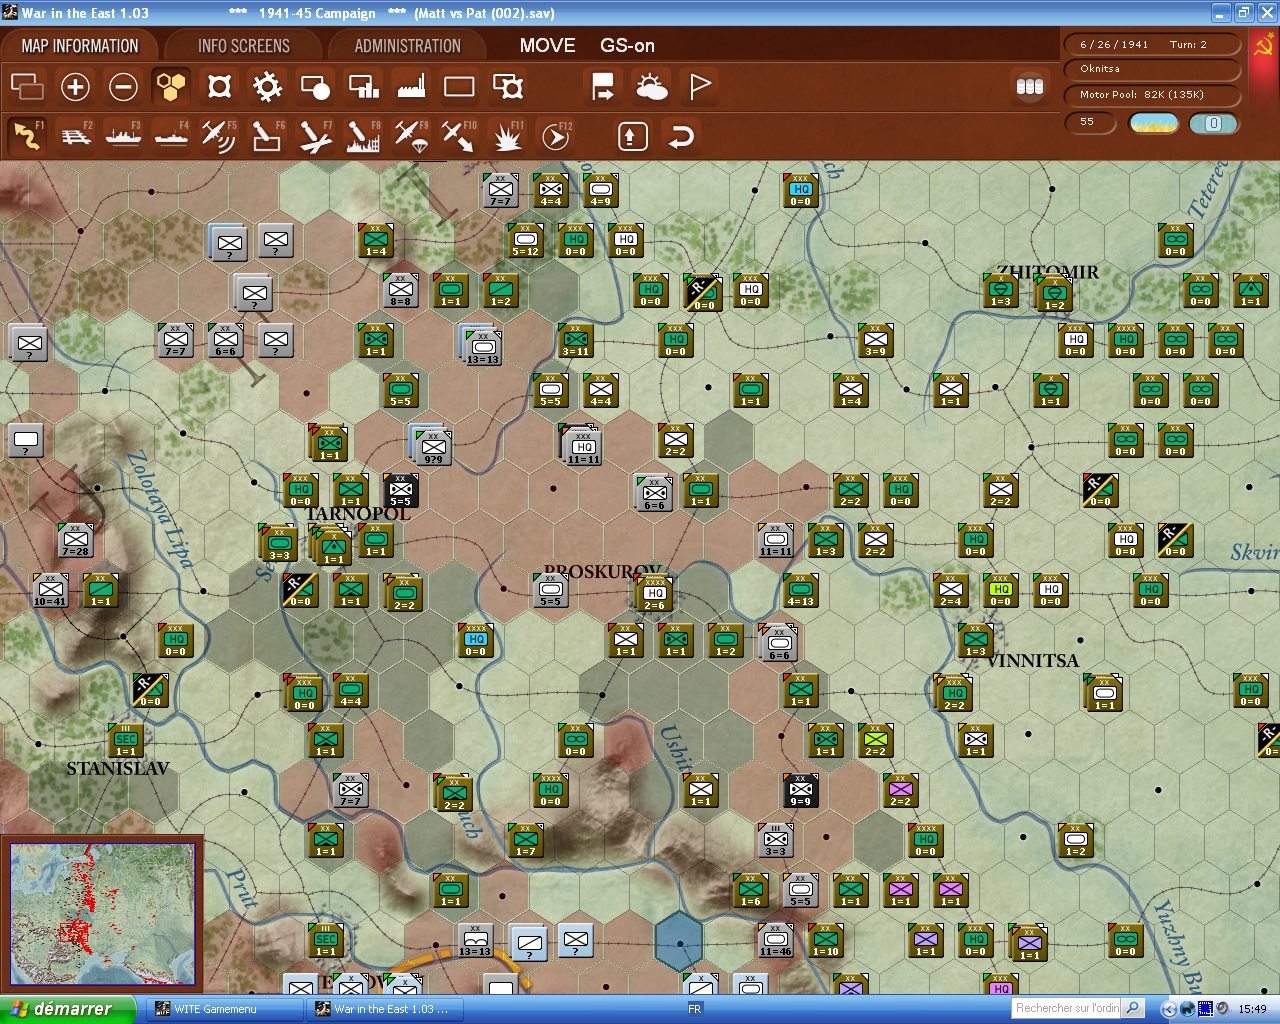Click the Motor Pool 82K (135K) readout
Image resolution: width=1280 pixels, height=1024 pixels.
click(x=1153, y=95)
